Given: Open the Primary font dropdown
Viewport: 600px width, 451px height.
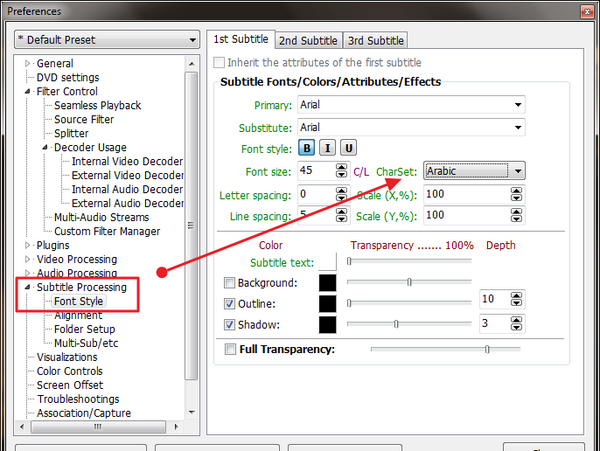Looking at the screenshot, I should 411,104.
